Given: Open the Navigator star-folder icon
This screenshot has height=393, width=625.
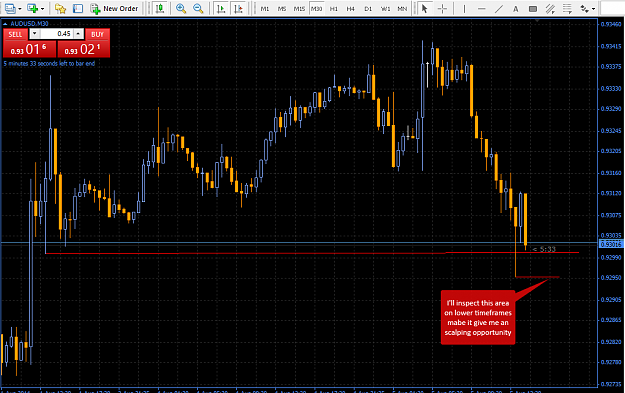Looking at the screenshot, I should 60,8.
